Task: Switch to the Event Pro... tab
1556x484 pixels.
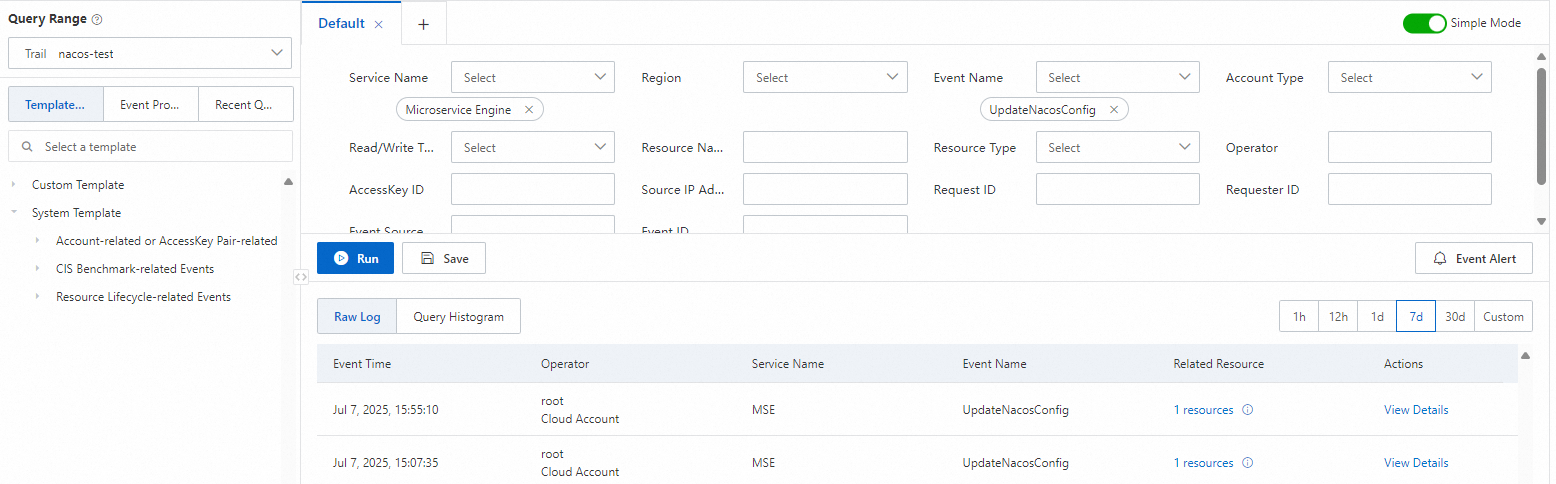Action: 150,104
